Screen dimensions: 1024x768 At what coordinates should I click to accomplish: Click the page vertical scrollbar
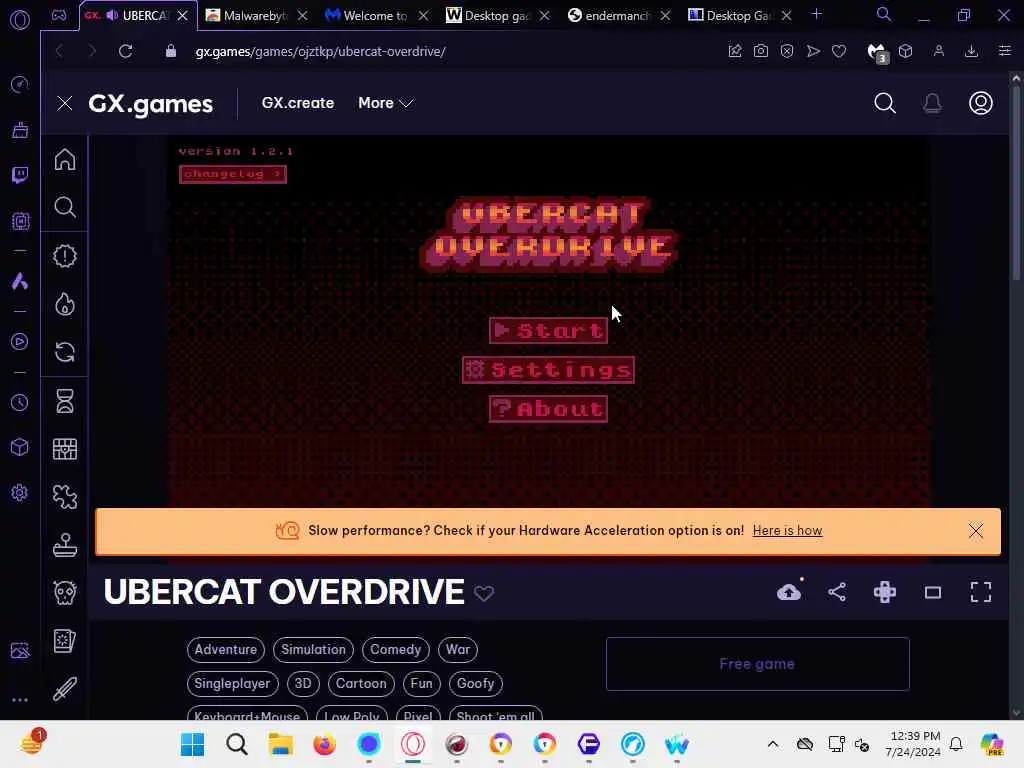pyautogui.click(x=1016, y=183)
